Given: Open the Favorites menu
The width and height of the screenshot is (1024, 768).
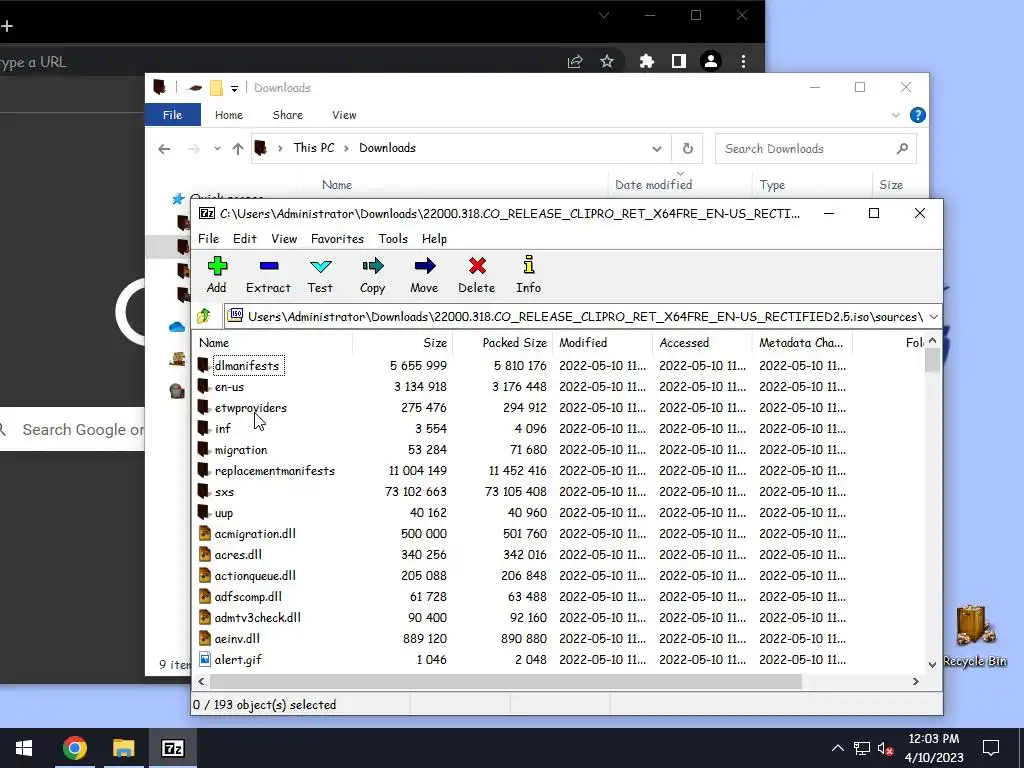Looking at the screenshot, I should [337, 239].
